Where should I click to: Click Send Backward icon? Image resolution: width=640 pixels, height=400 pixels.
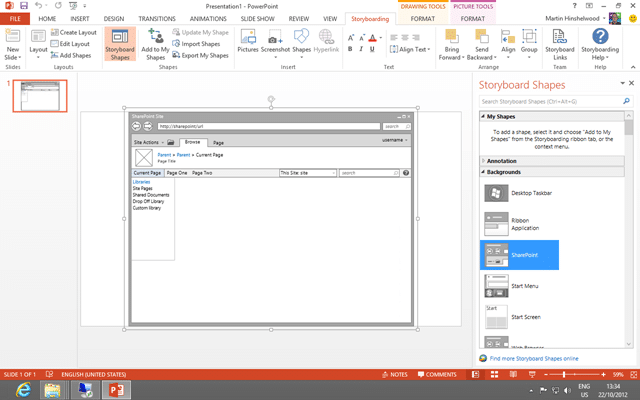482,36
